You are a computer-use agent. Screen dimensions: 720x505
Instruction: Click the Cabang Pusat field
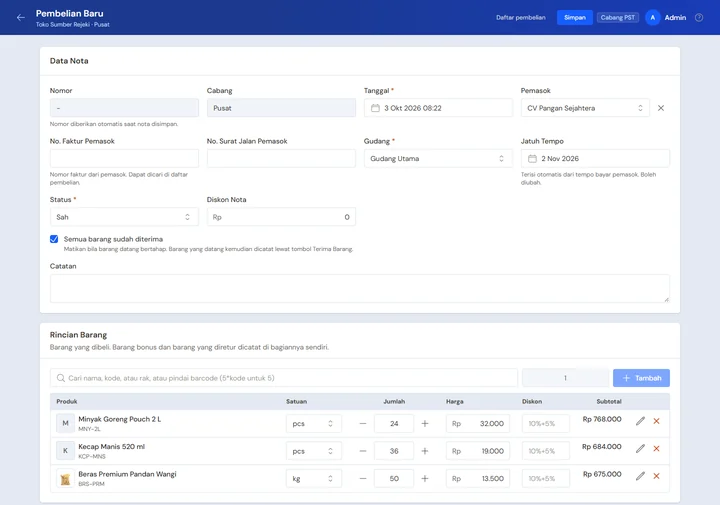click(281, 108)
